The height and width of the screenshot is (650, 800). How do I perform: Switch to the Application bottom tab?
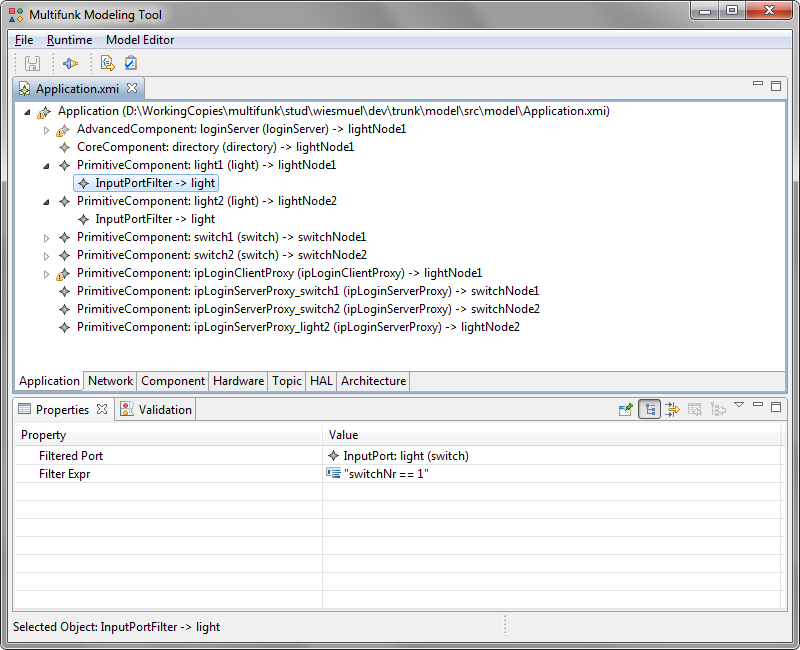[49, 381]
